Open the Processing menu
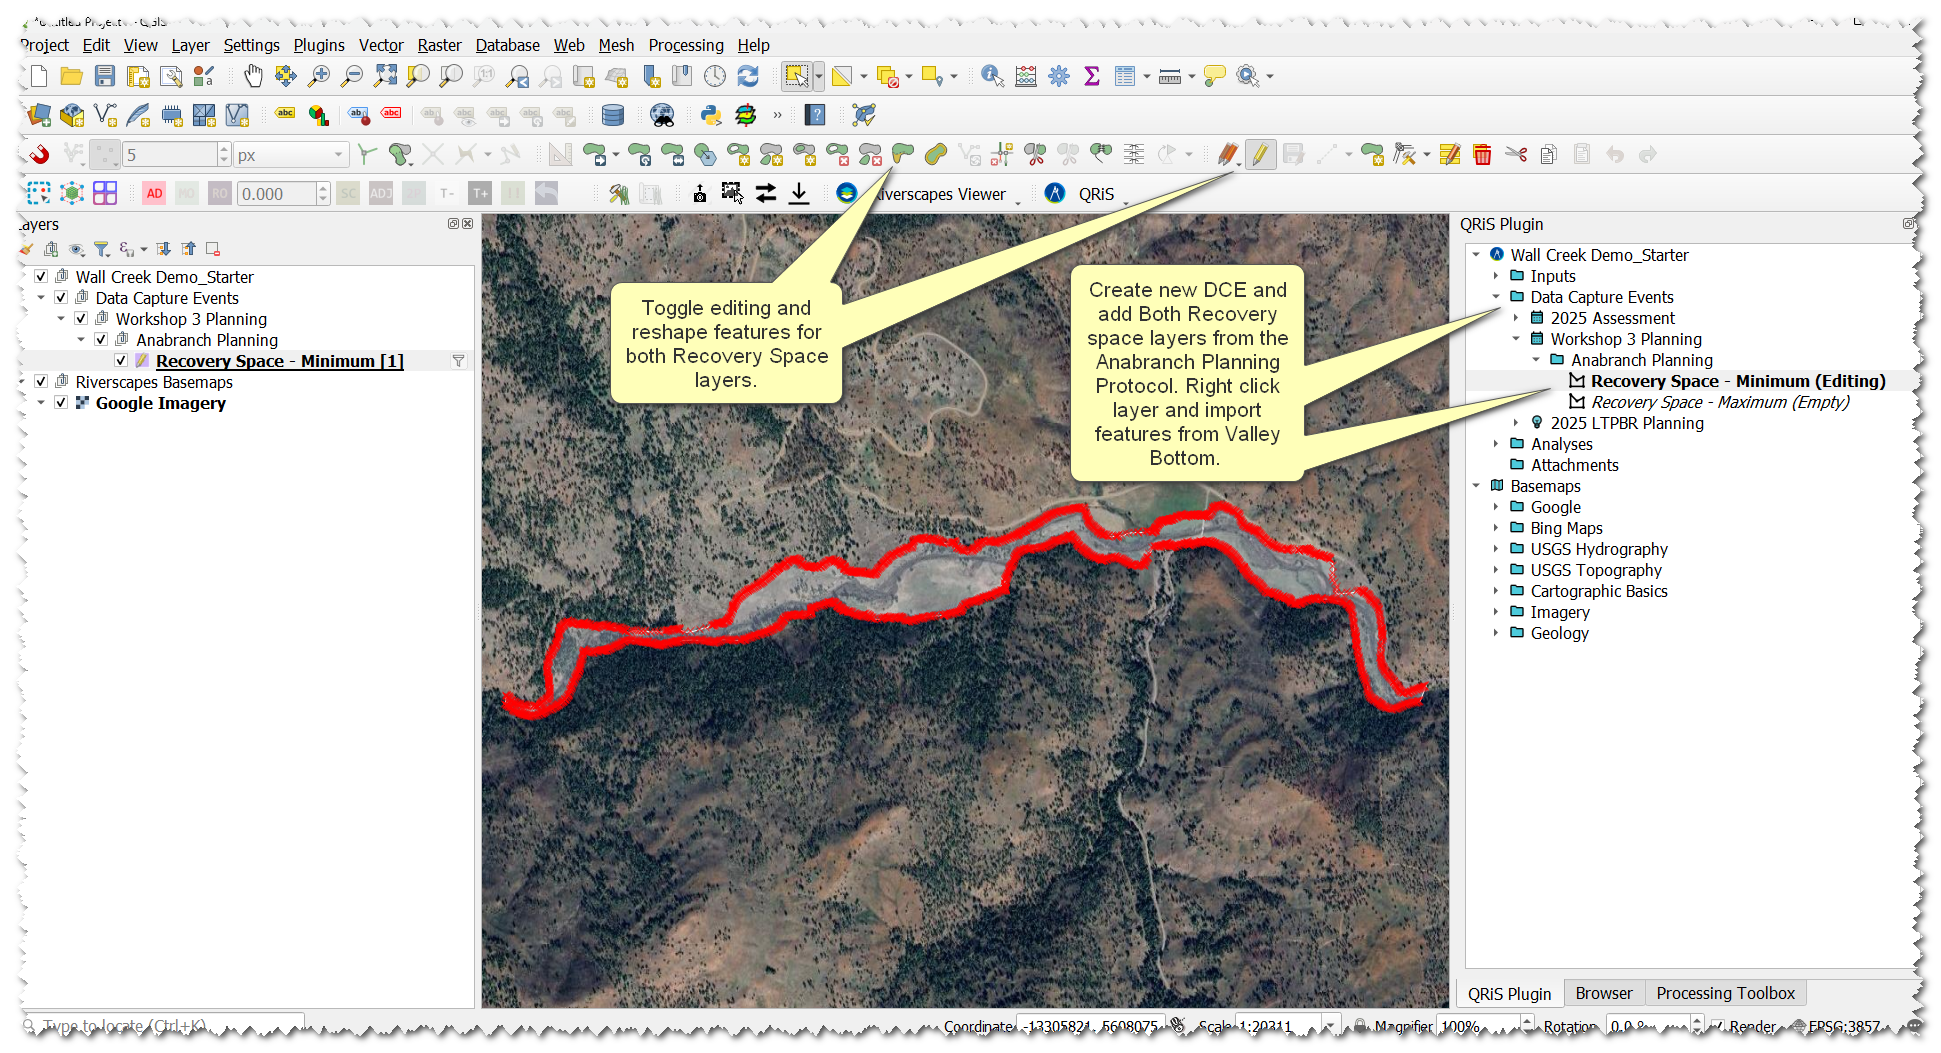This screenshot has width=1941, height=1053. click(685, 45)
